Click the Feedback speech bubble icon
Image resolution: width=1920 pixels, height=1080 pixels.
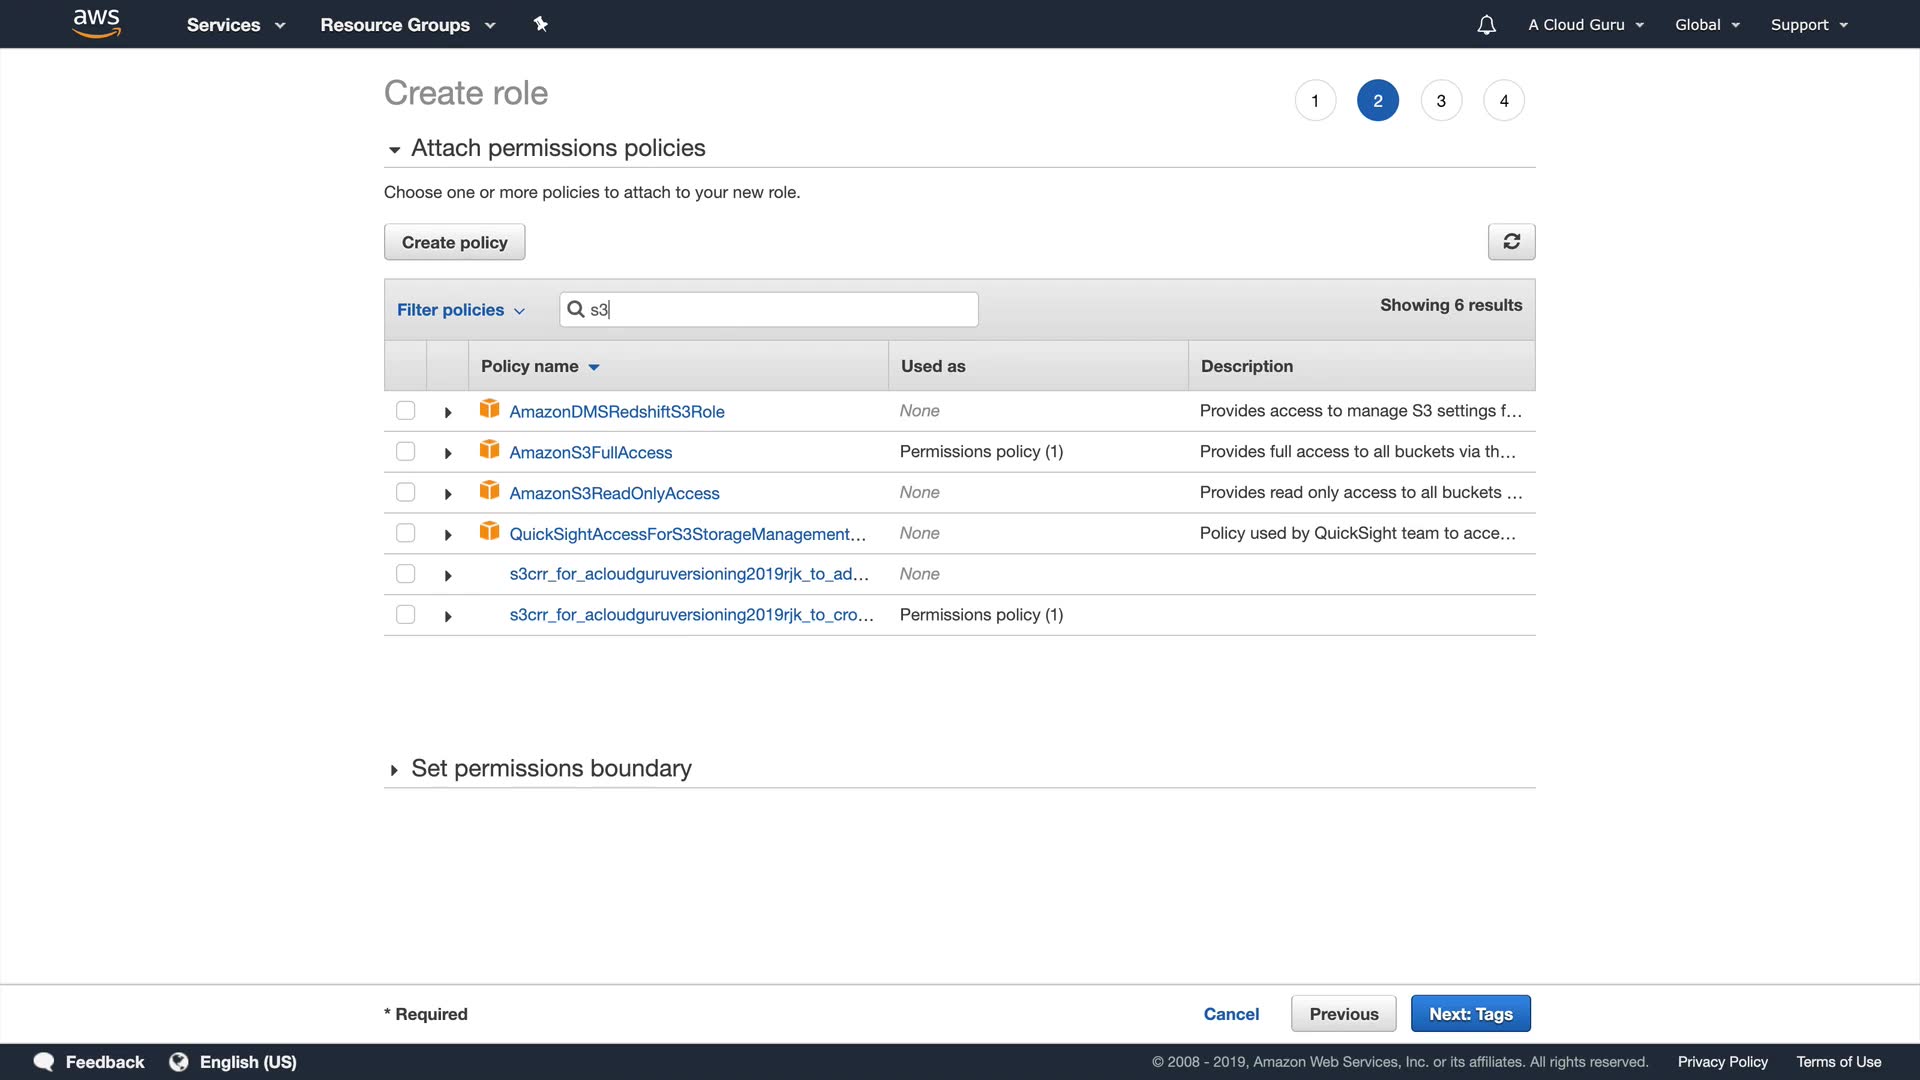pos(44,1062)
